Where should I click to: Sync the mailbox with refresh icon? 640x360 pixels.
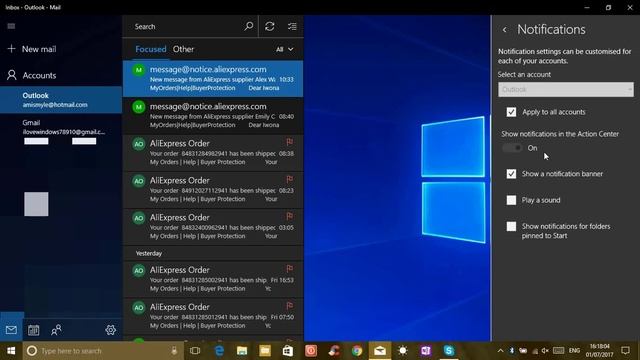click(x=269, y=27)
